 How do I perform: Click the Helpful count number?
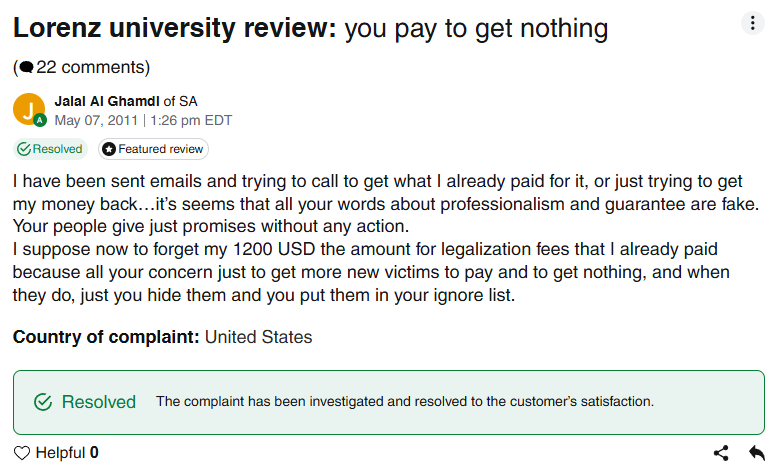(x=94, y=453)
